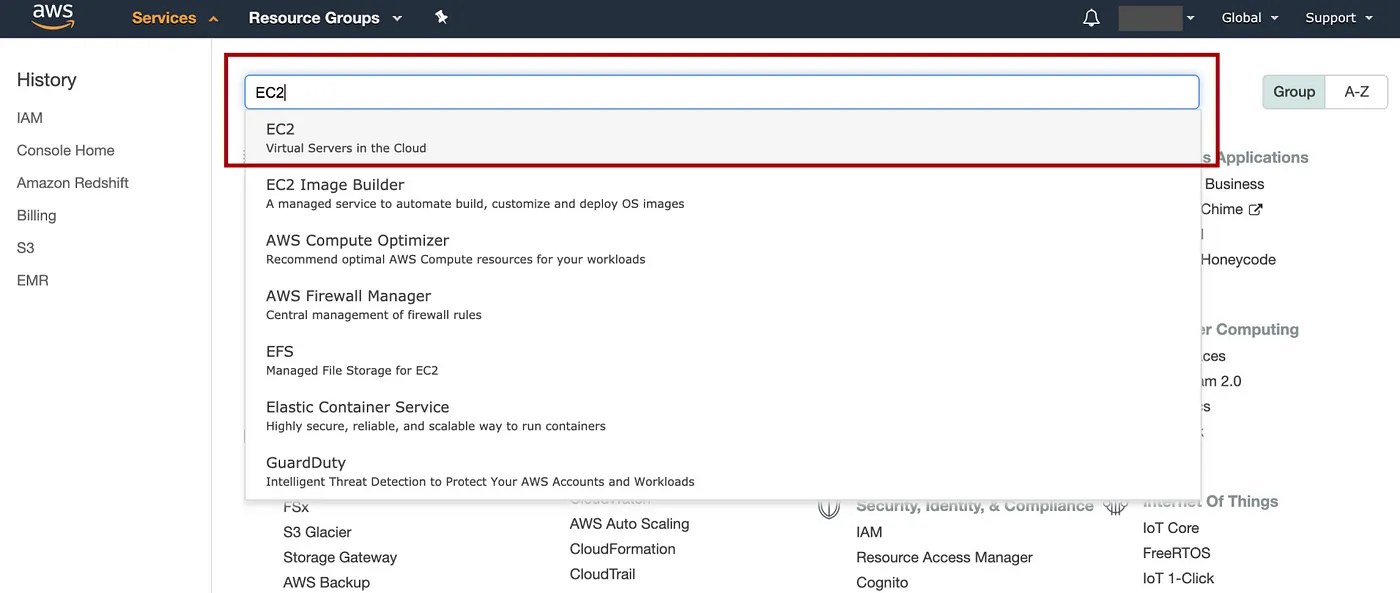Open the CloudFormation service link
1400x593 pixels.
click(x=622, y=549)
